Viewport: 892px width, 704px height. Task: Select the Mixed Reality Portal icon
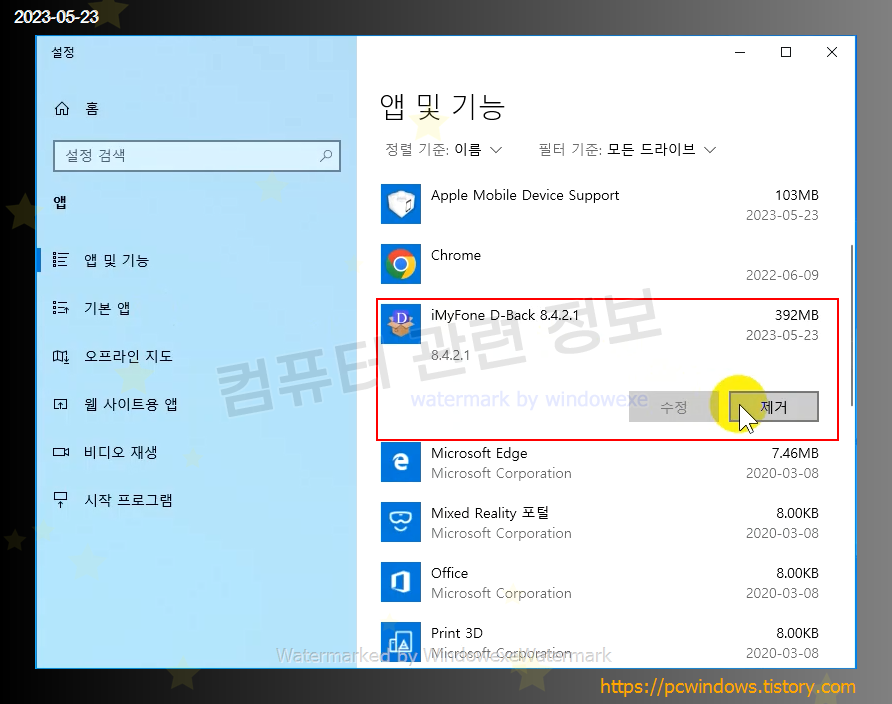click(401, 522)
